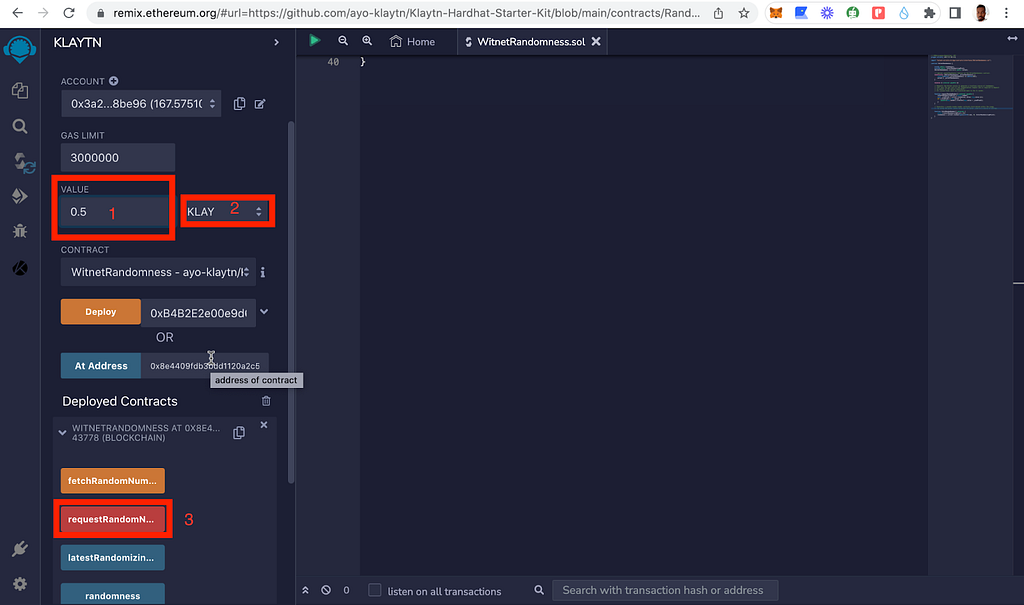This screenshot has width=1024, height=605.
Task: Open the Search sidebar icon
Action: coord(20,126)
